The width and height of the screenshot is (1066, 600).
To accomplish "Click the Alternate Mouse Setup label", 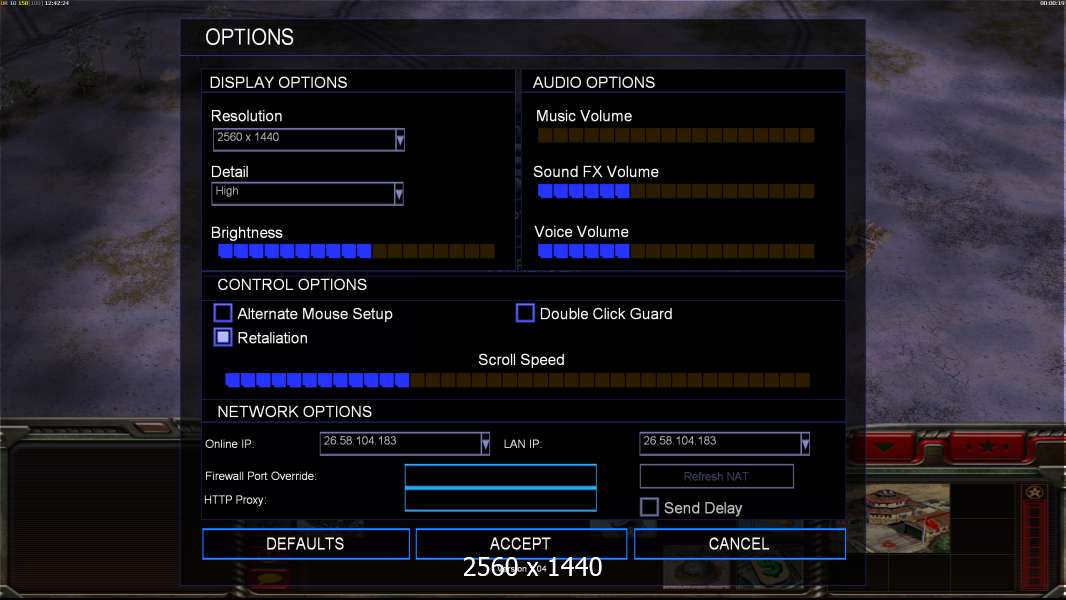I will pos(315,314).
